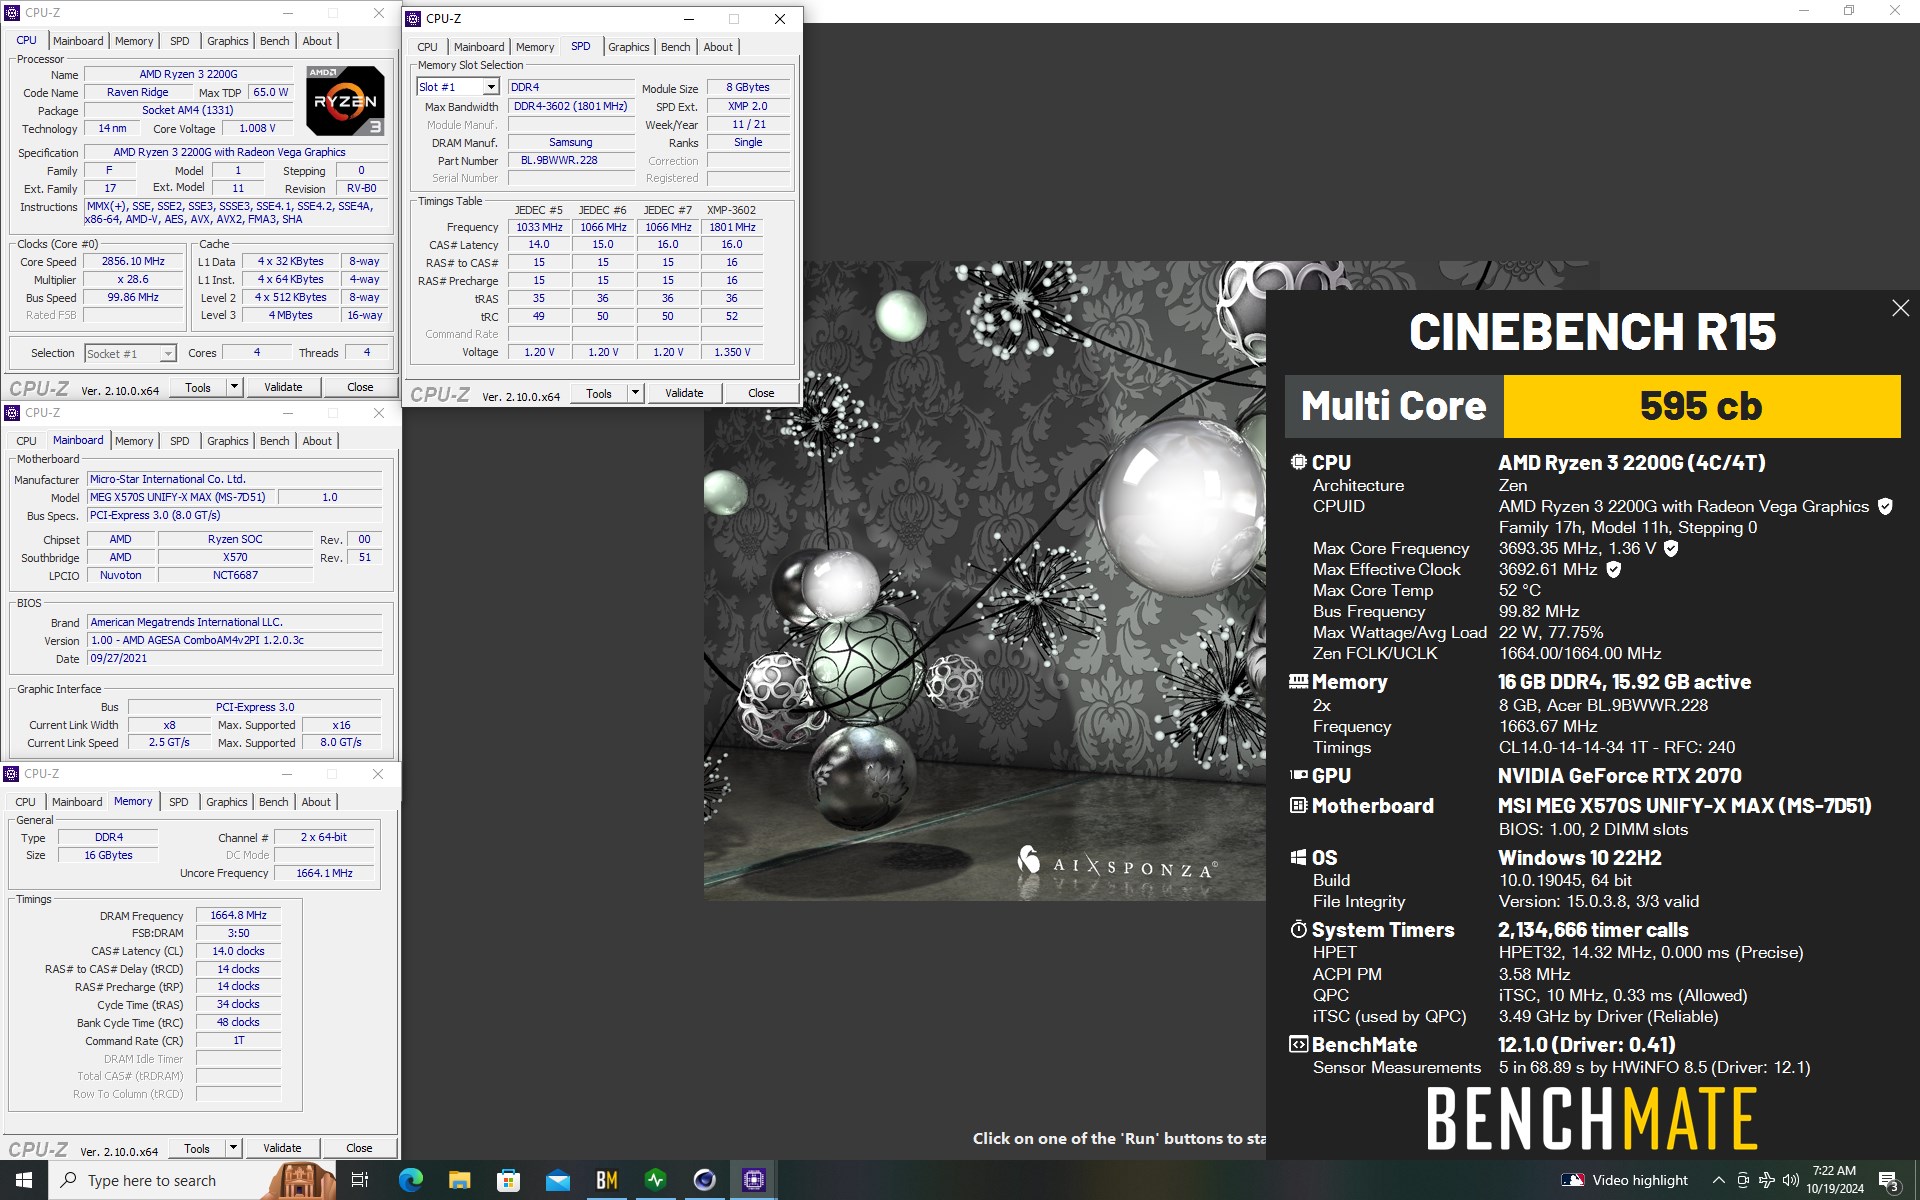Click the Video highlight MLB news icon

point(1573,1180)
